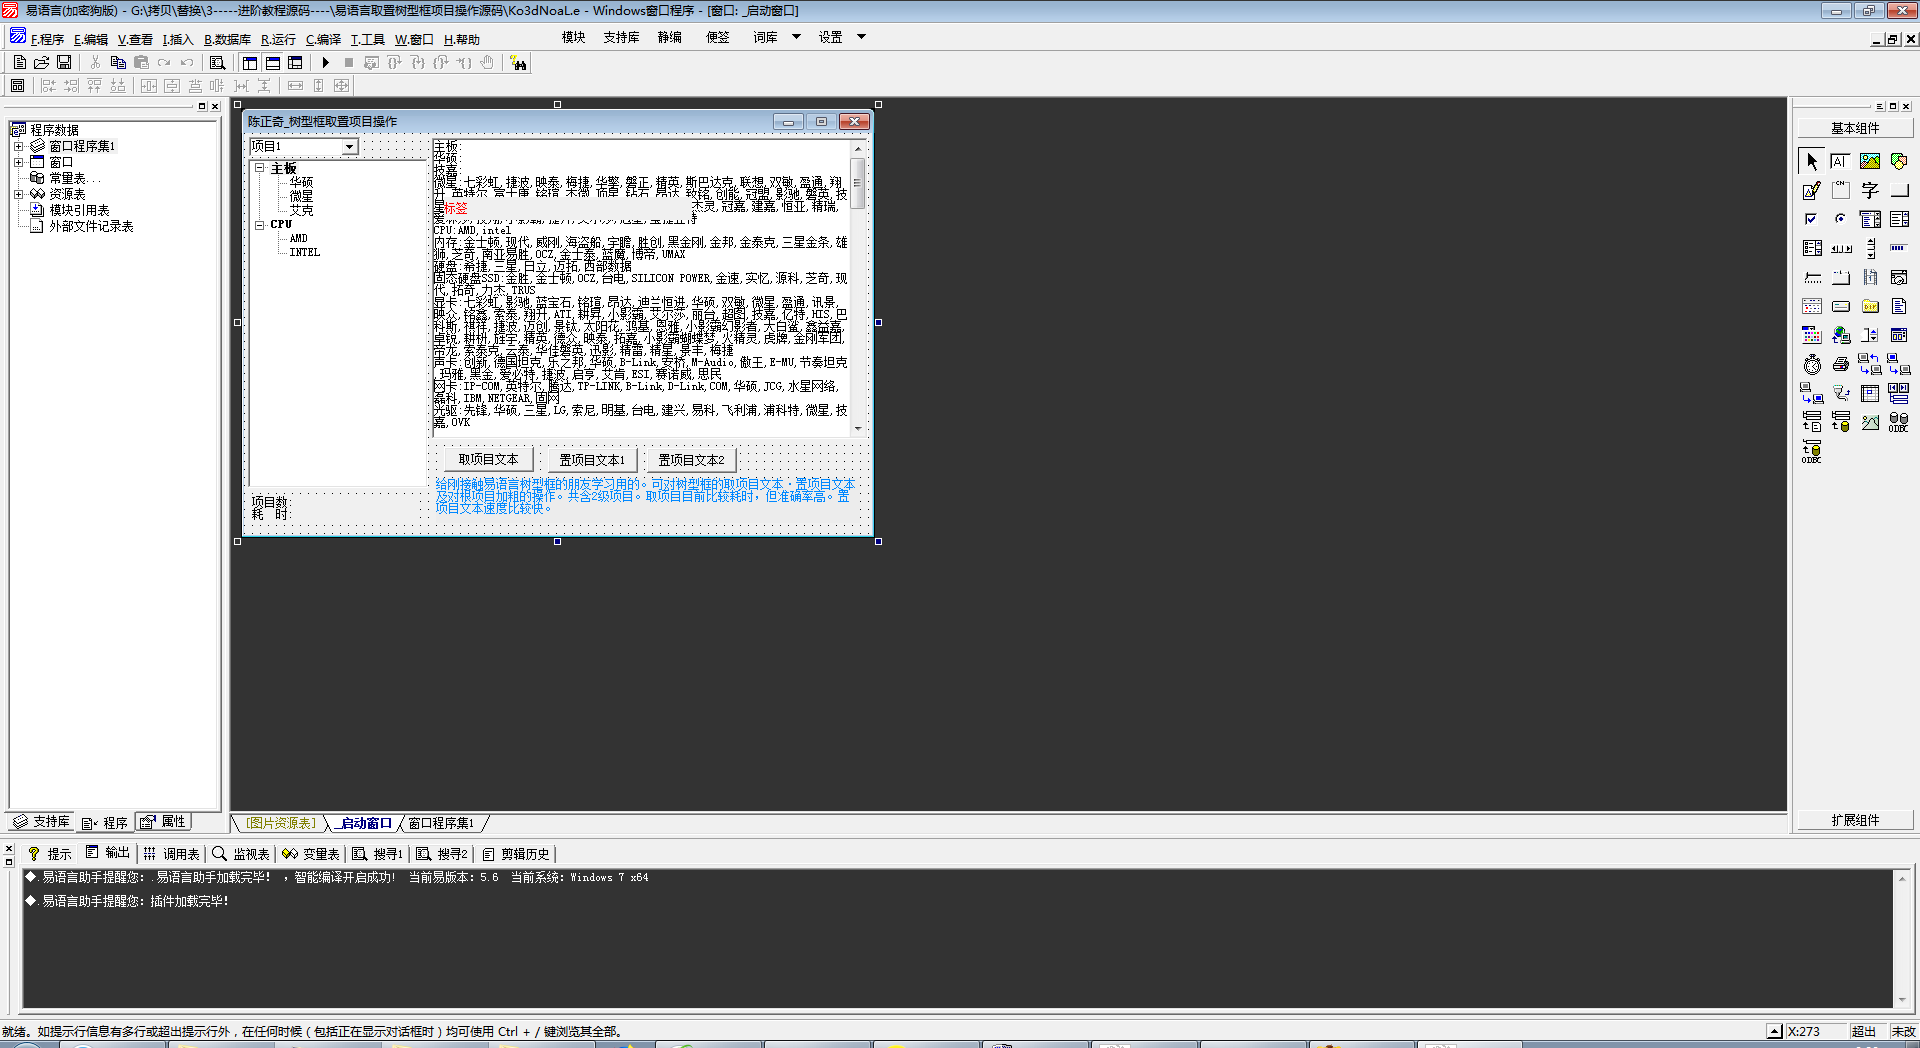The height and width of the screenshot is (1048, 1920).
Task: Click the Run play arrow icon
Action: (x=326, y=62)
